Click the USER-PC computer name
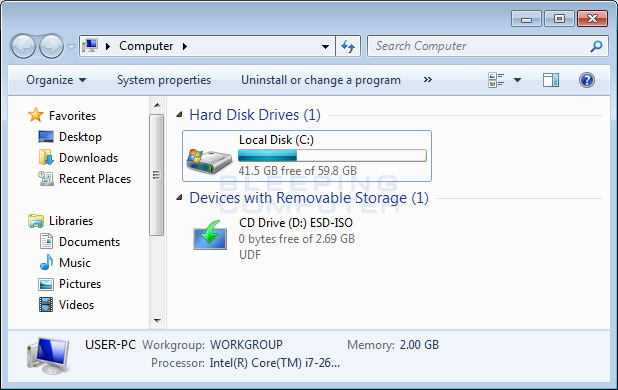Image resolution: width=618 pixels, height=390 pixels. (110, 345)
